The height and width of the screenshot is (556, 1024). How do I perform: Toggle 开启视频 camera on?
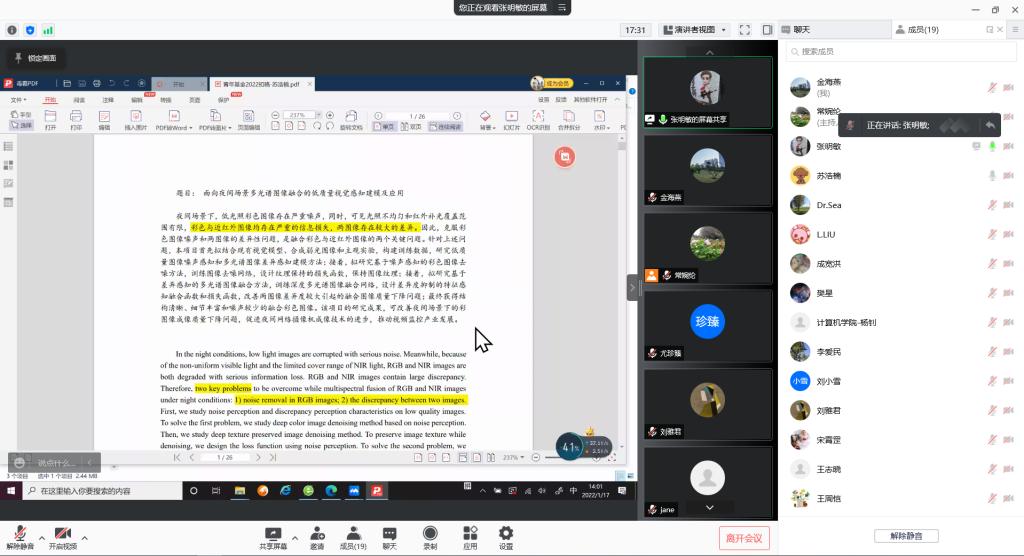[62, 534]
